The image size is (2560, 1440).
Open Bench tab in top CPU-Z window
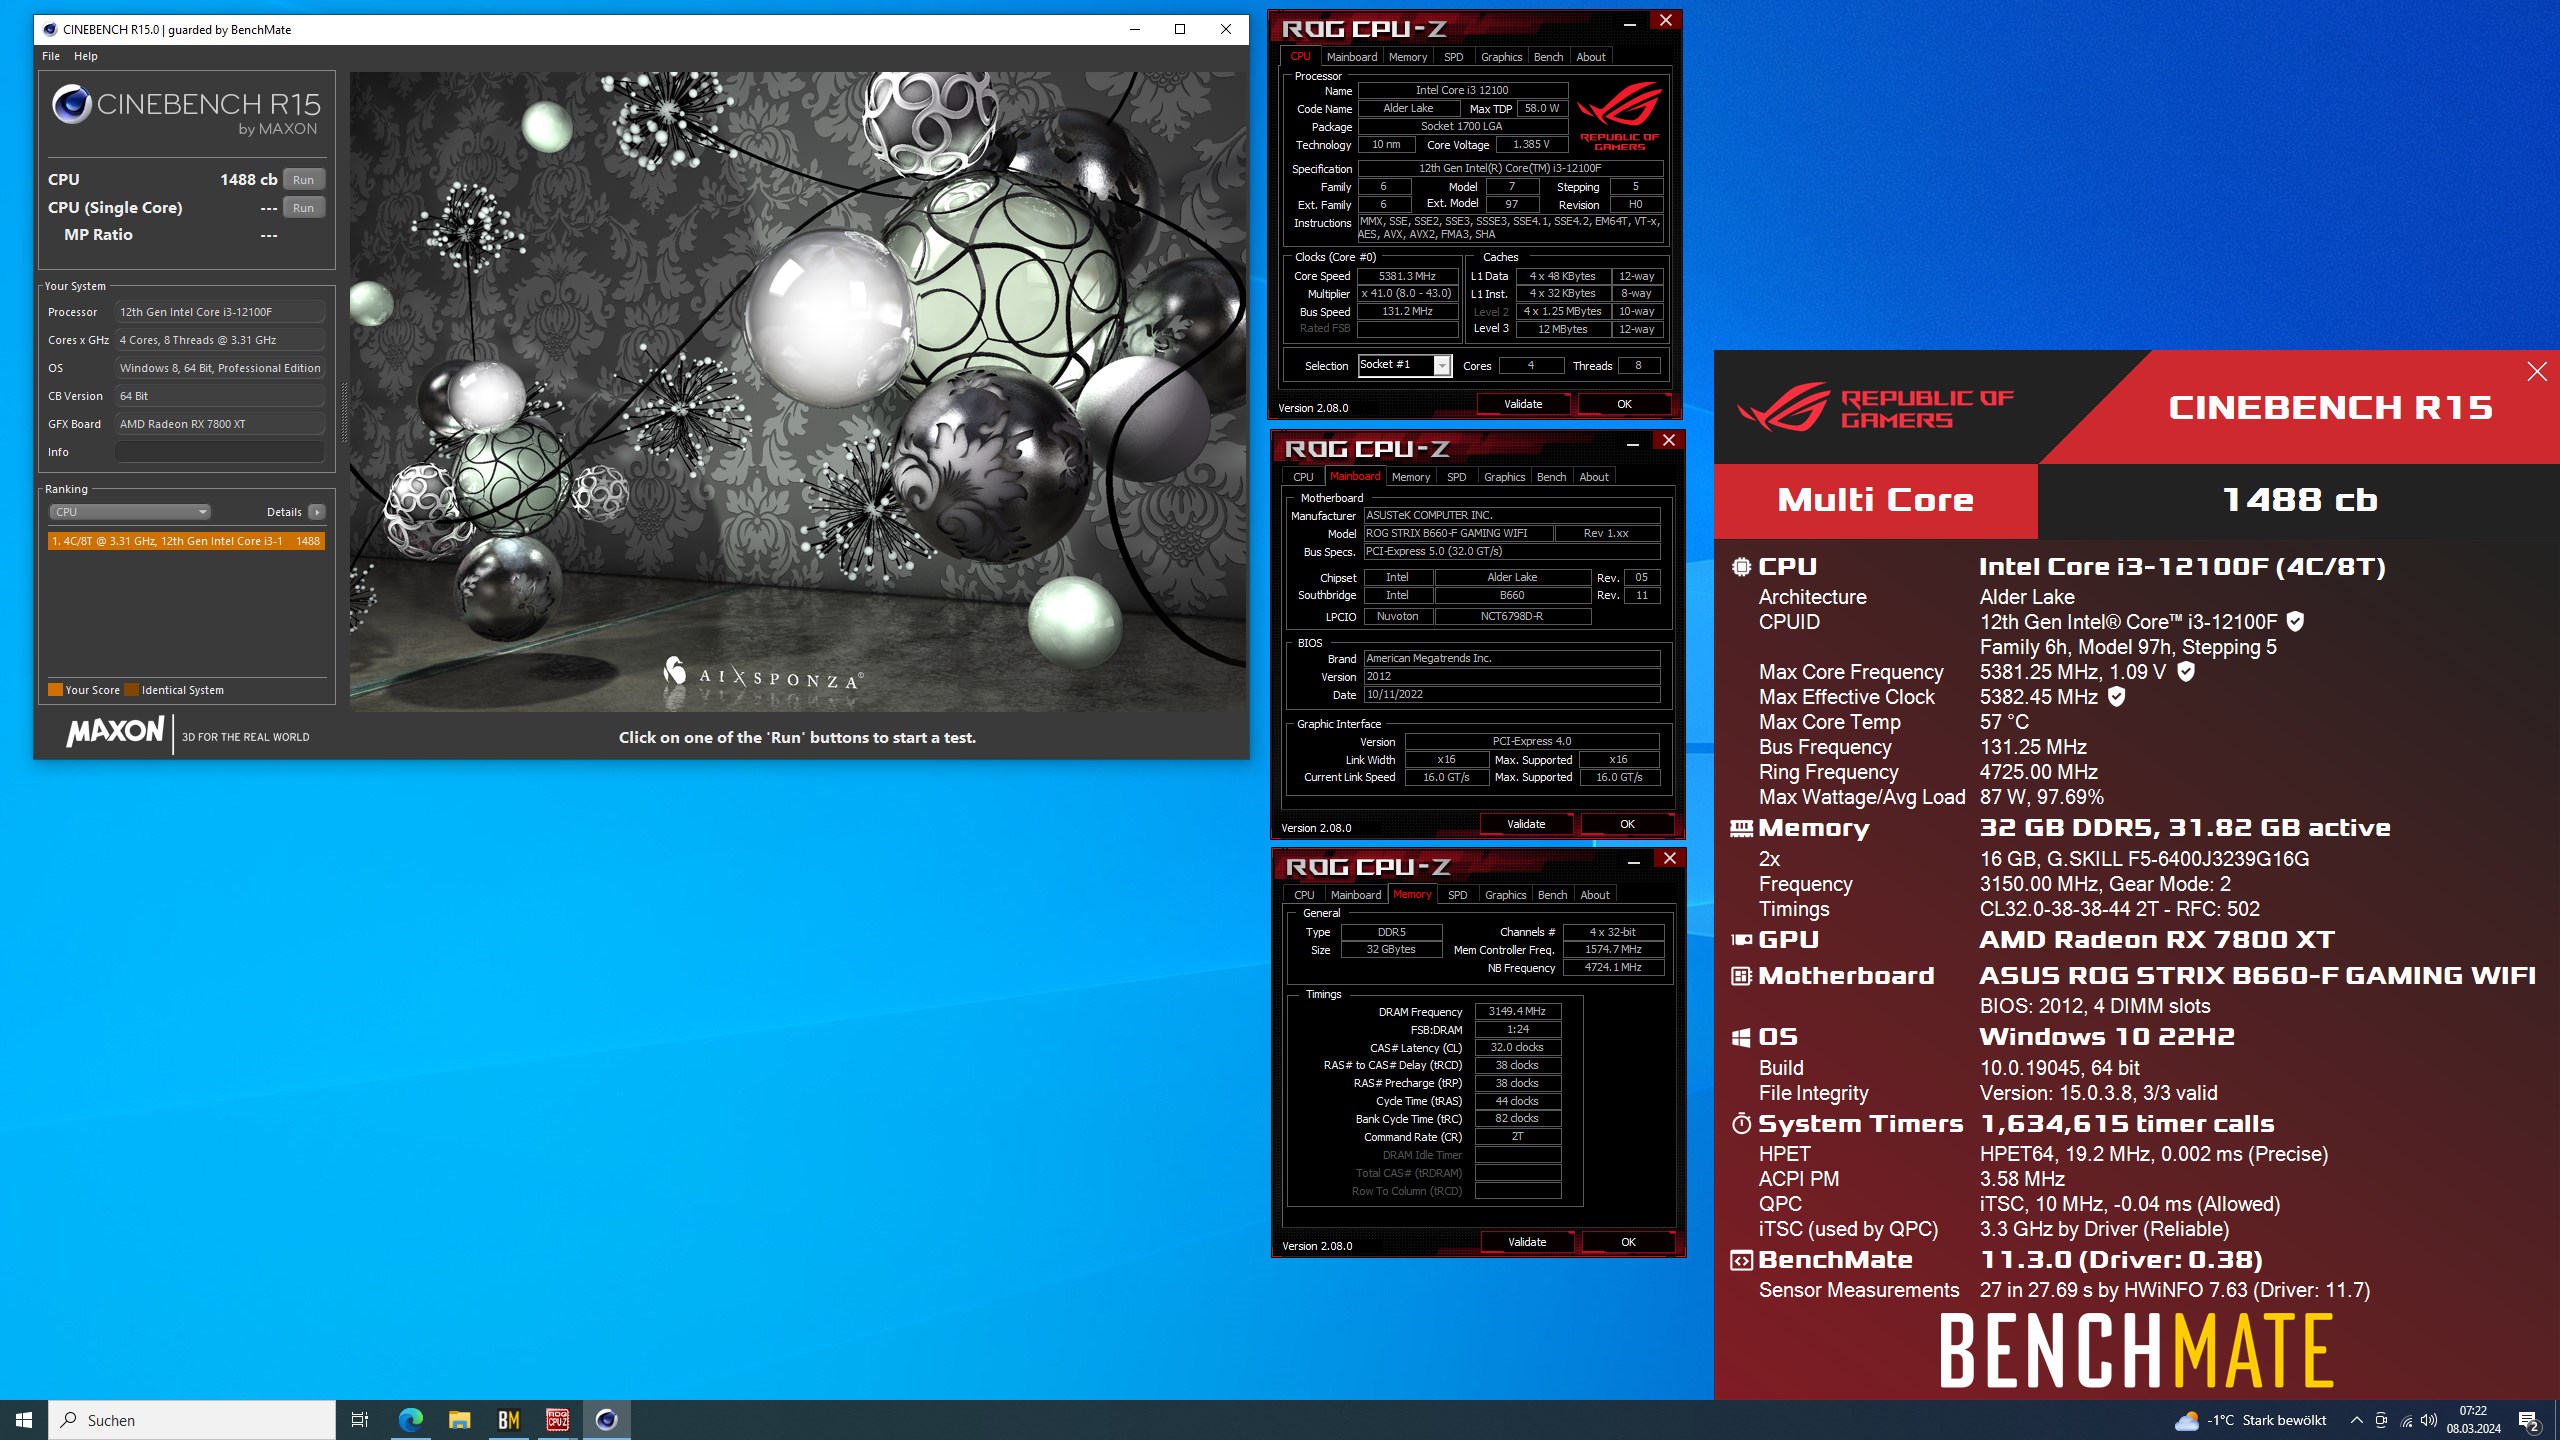1548,57
